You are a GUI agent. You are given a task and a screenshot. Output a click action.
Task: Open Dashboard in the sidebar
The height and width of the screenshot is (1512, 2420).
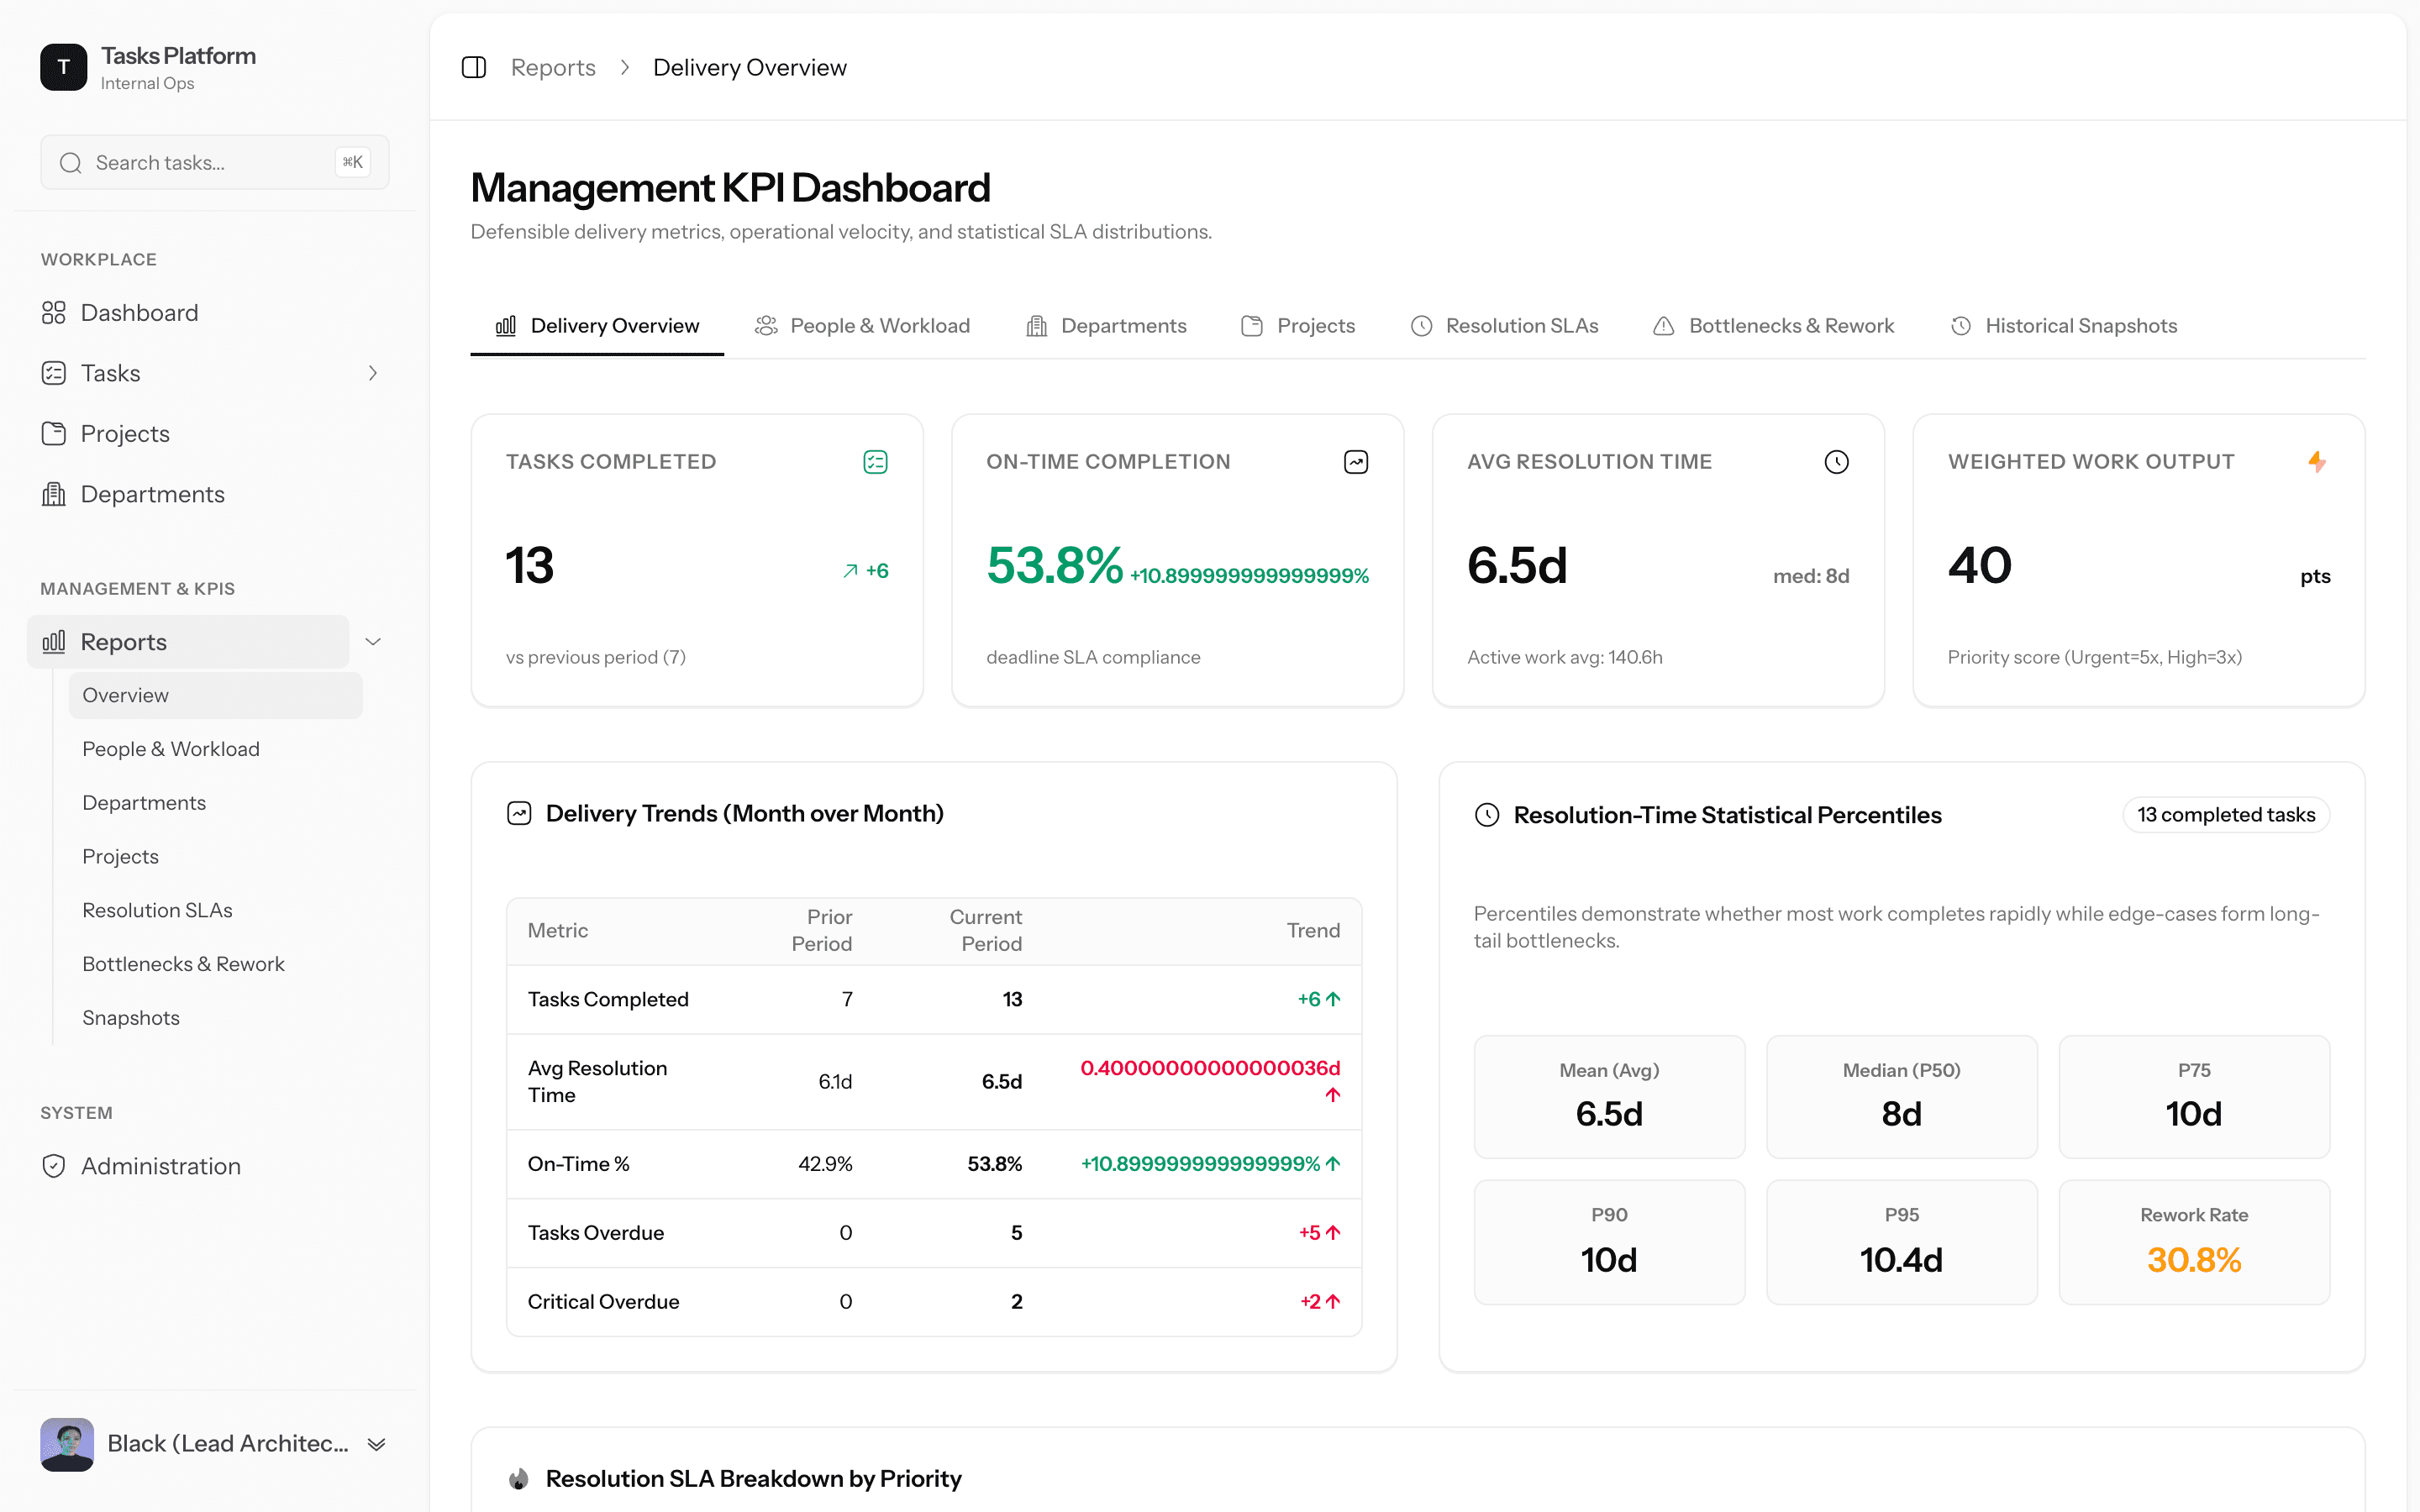click(208, 313)
